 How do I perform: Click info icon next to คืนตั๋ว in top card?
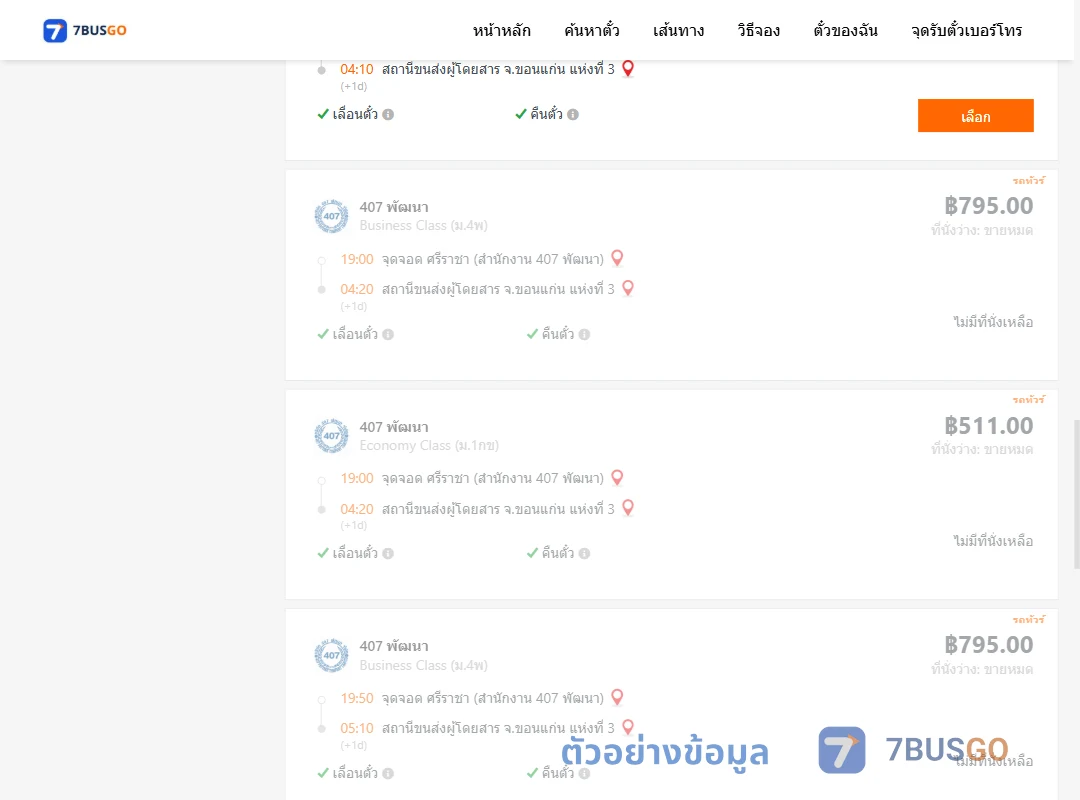point(573,114)
